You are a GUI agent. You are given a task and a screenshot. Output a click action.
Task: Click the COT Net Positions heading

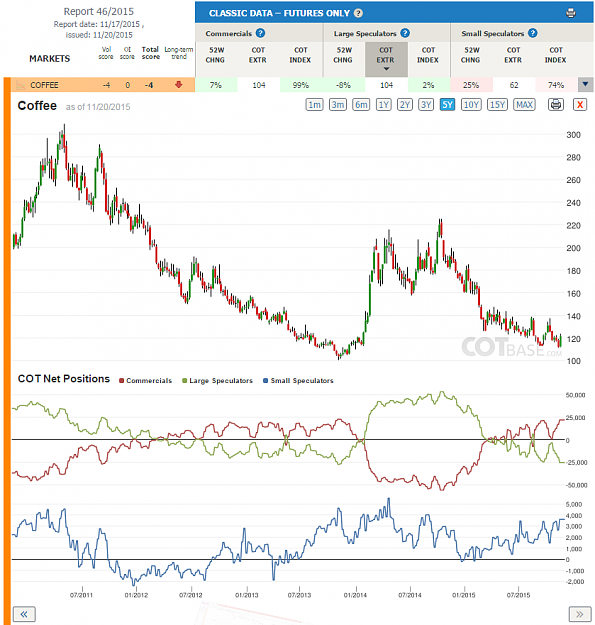(64, 379)
